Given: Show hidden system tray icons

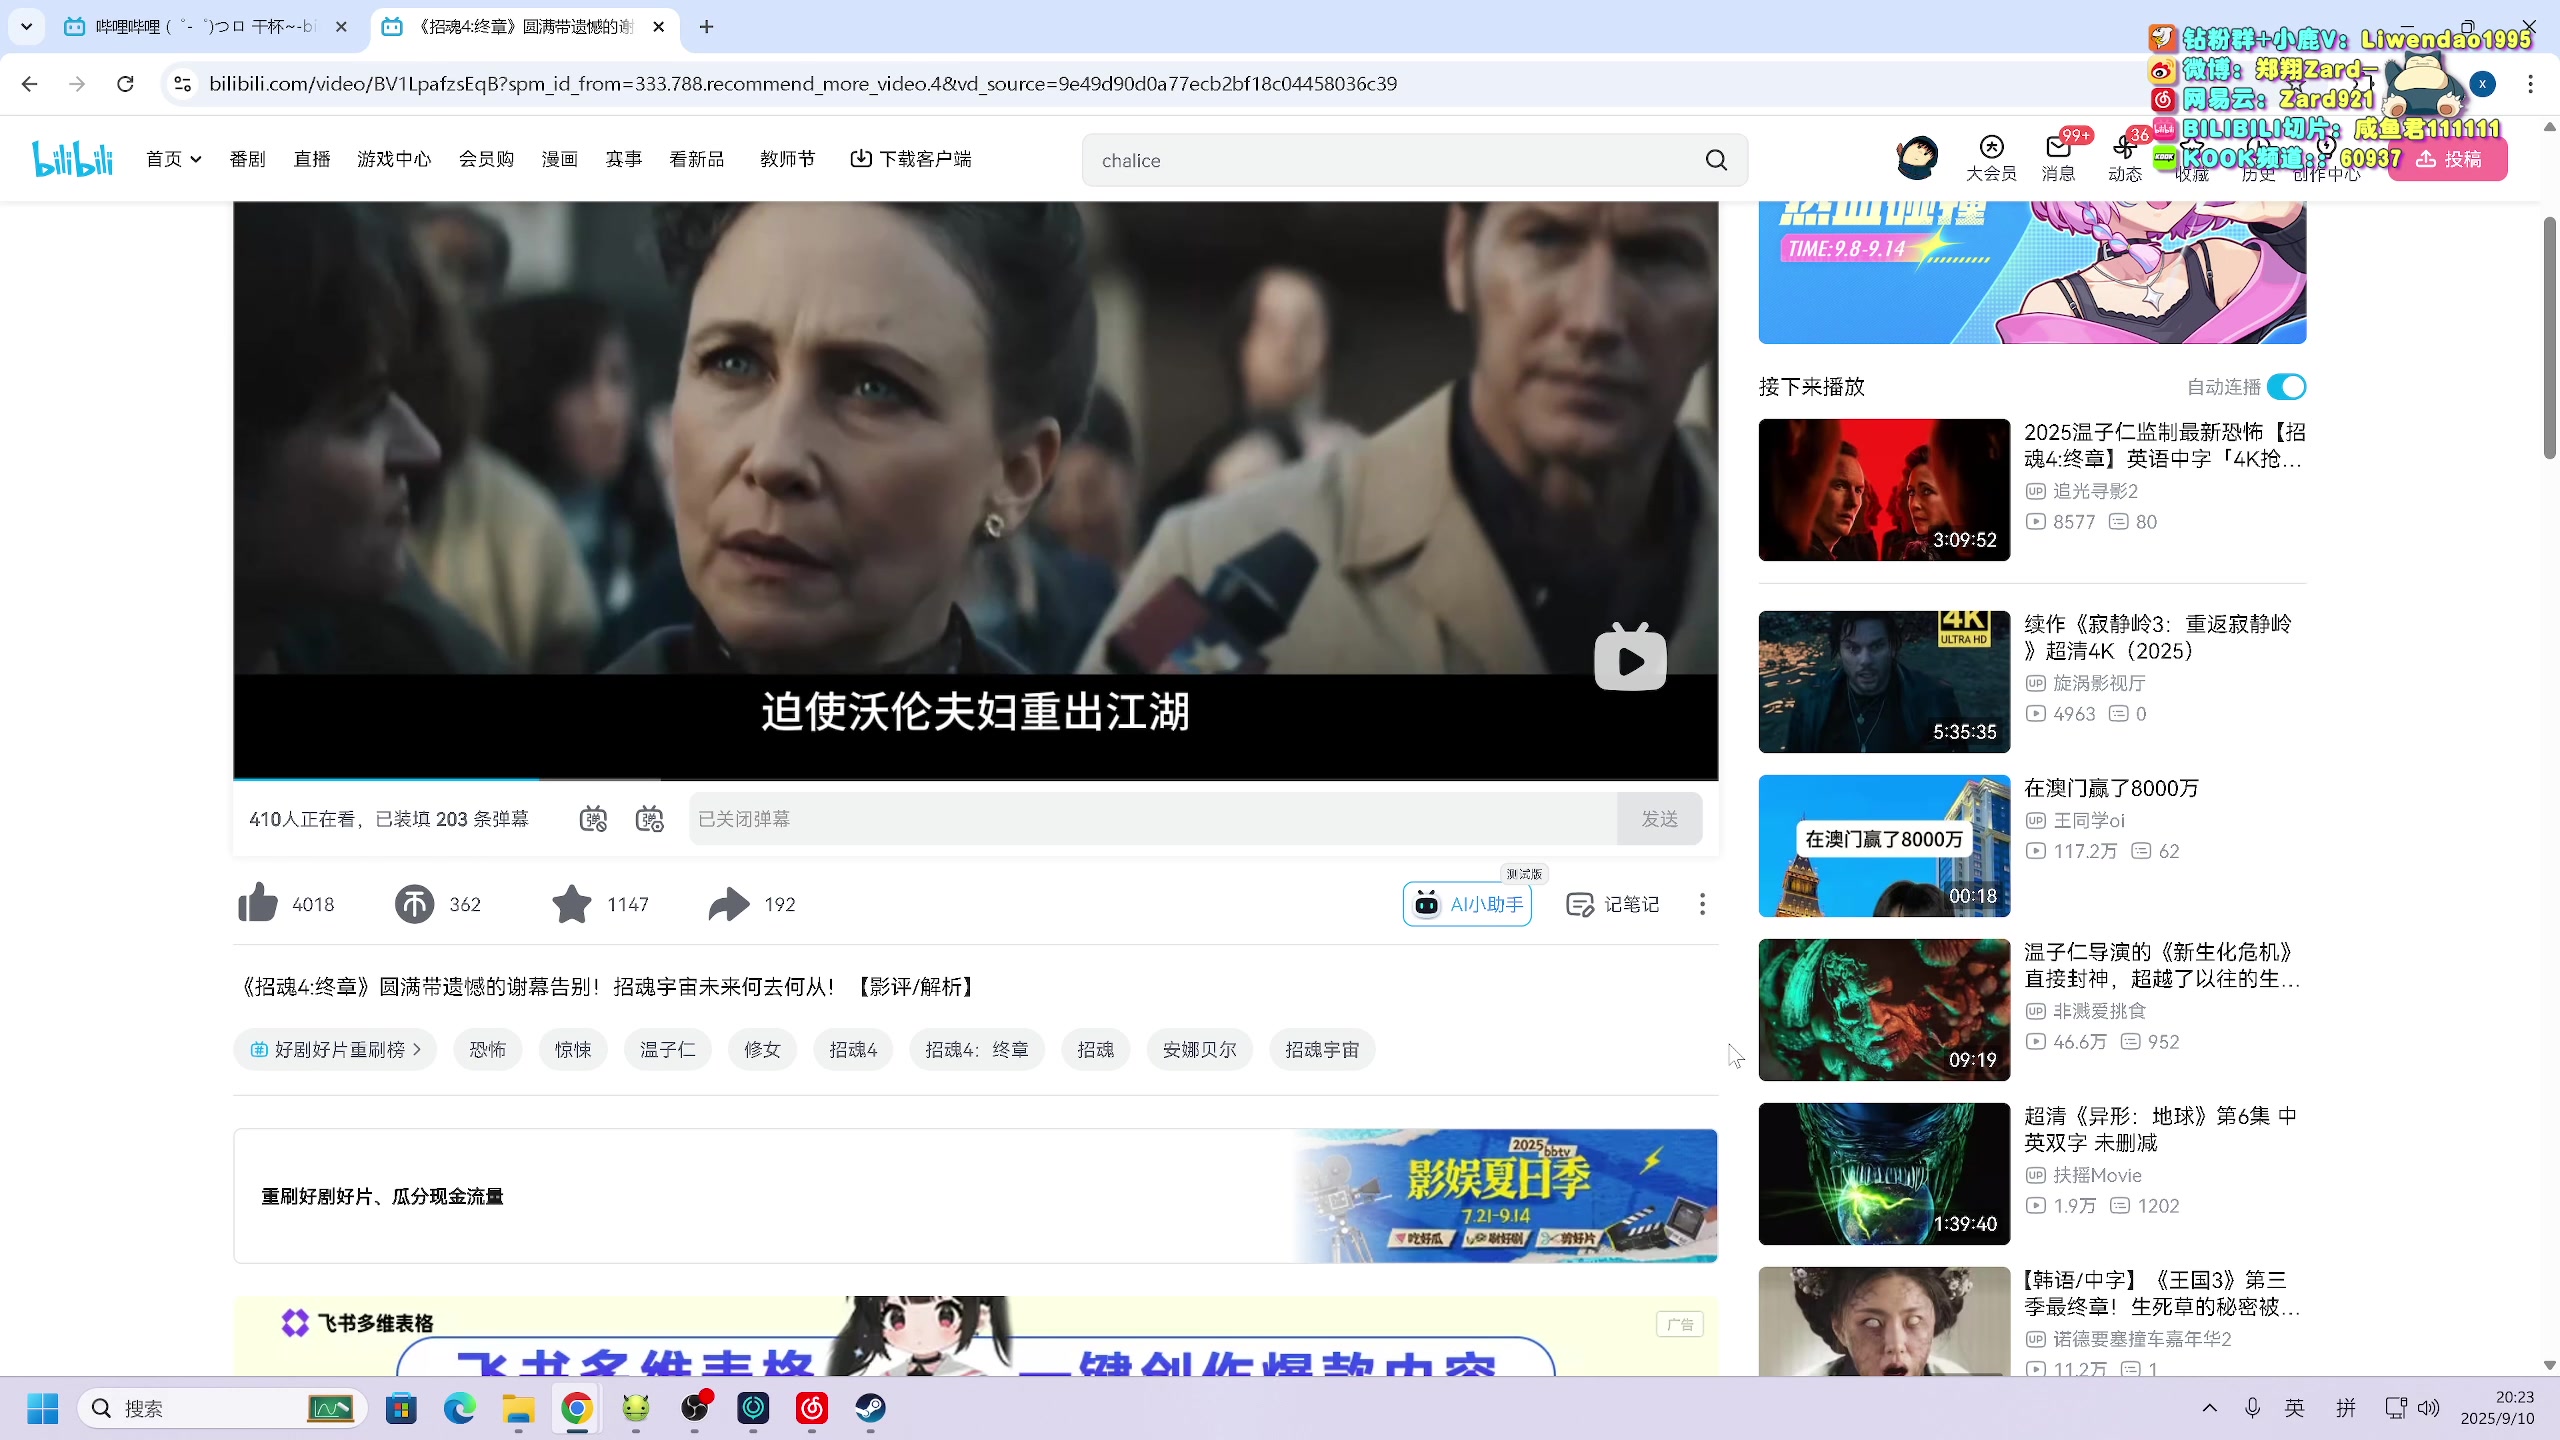Looking at the screenshot, I should point(2209,1408).
